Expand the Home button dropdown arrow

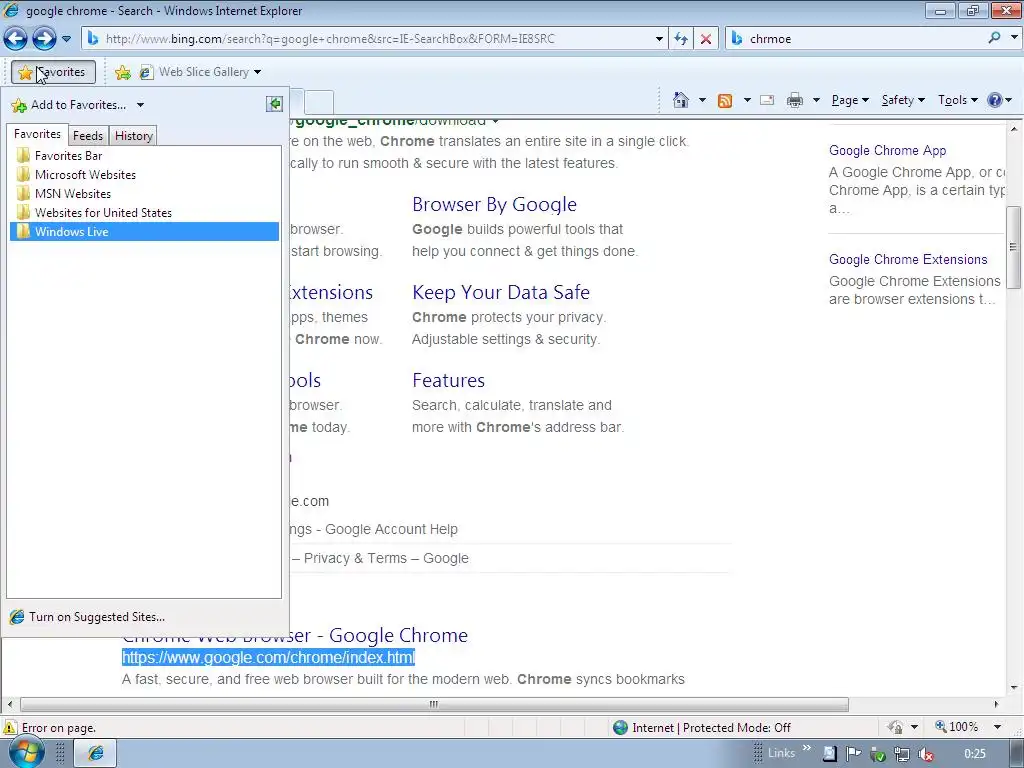pyautogui.click(x=702, y=100)
